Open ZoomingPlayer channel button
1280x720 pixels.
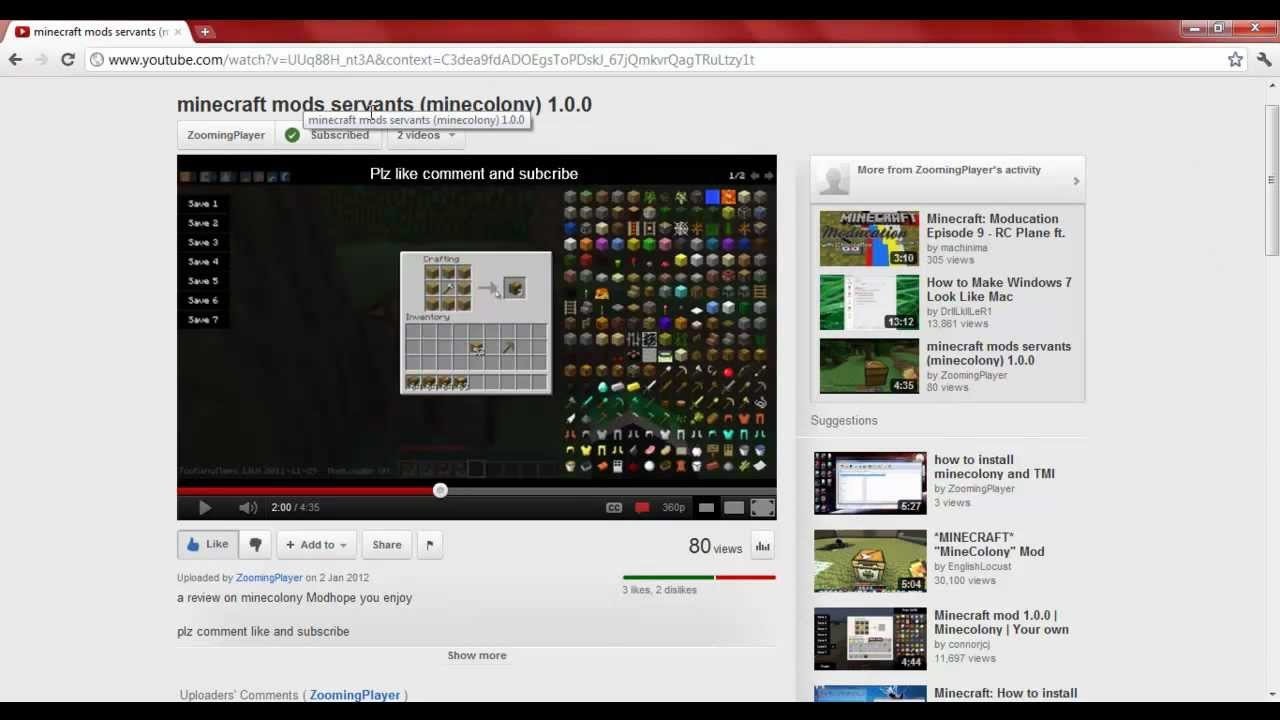click(226, 135)
